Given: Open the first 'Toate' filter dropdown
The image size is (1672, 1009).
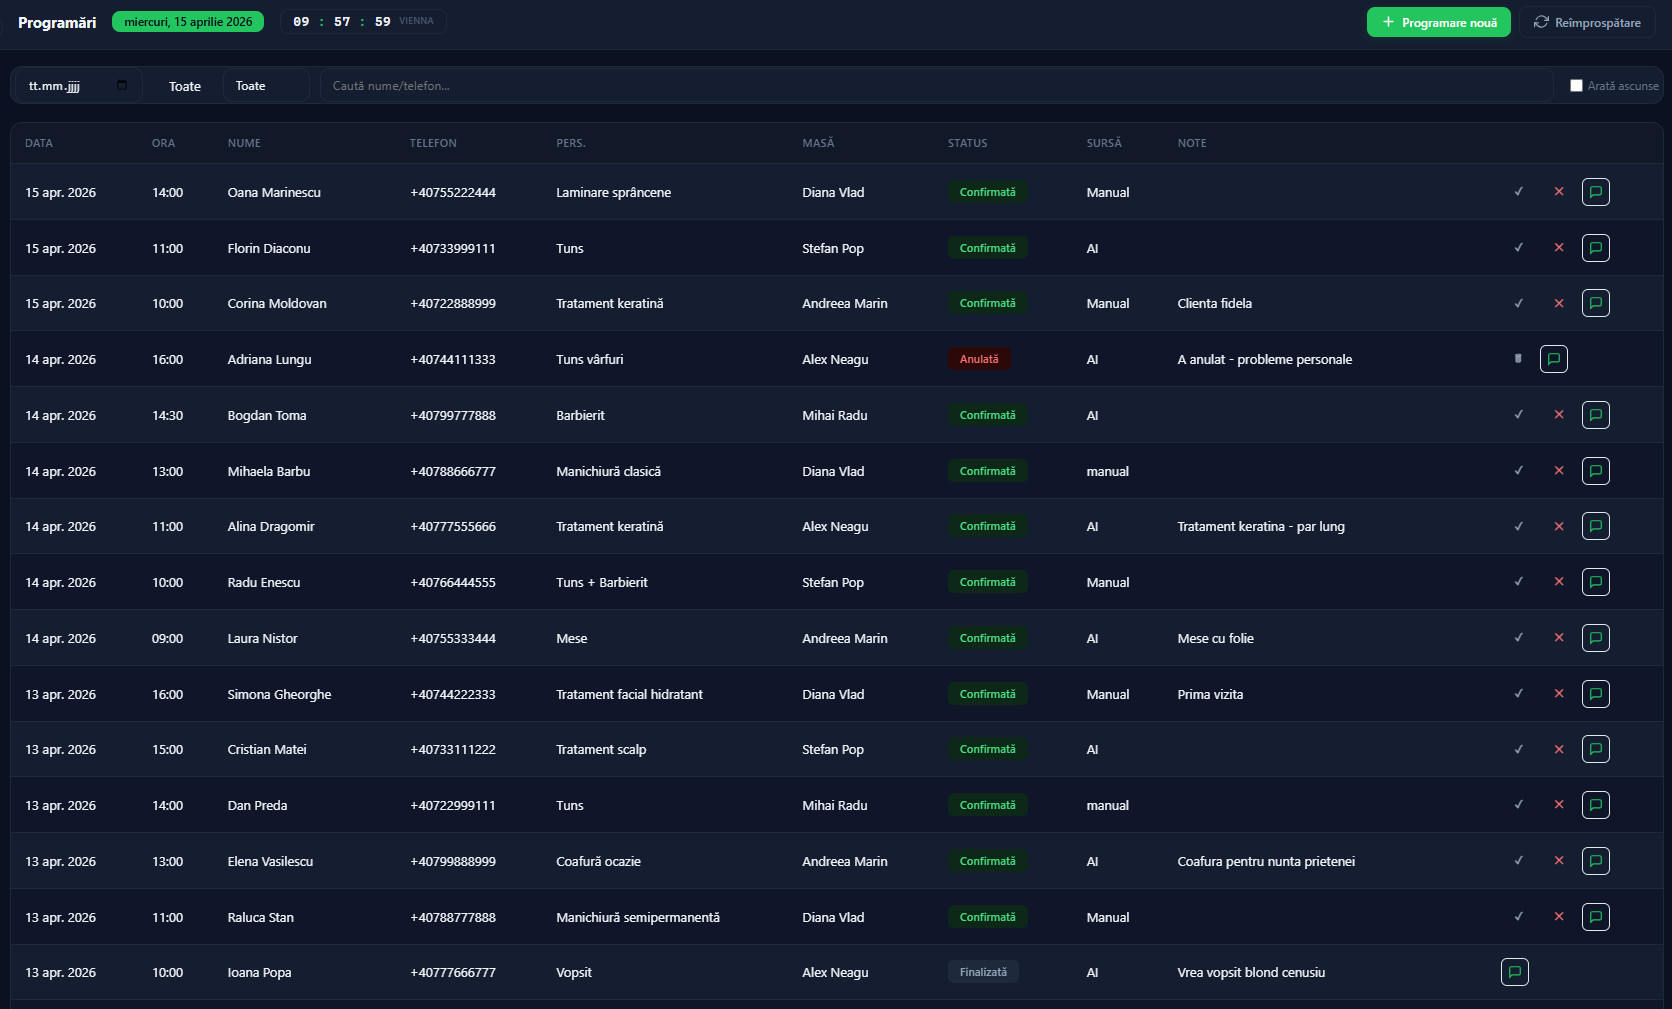Looking at the screenshot, I should (184, 86).
